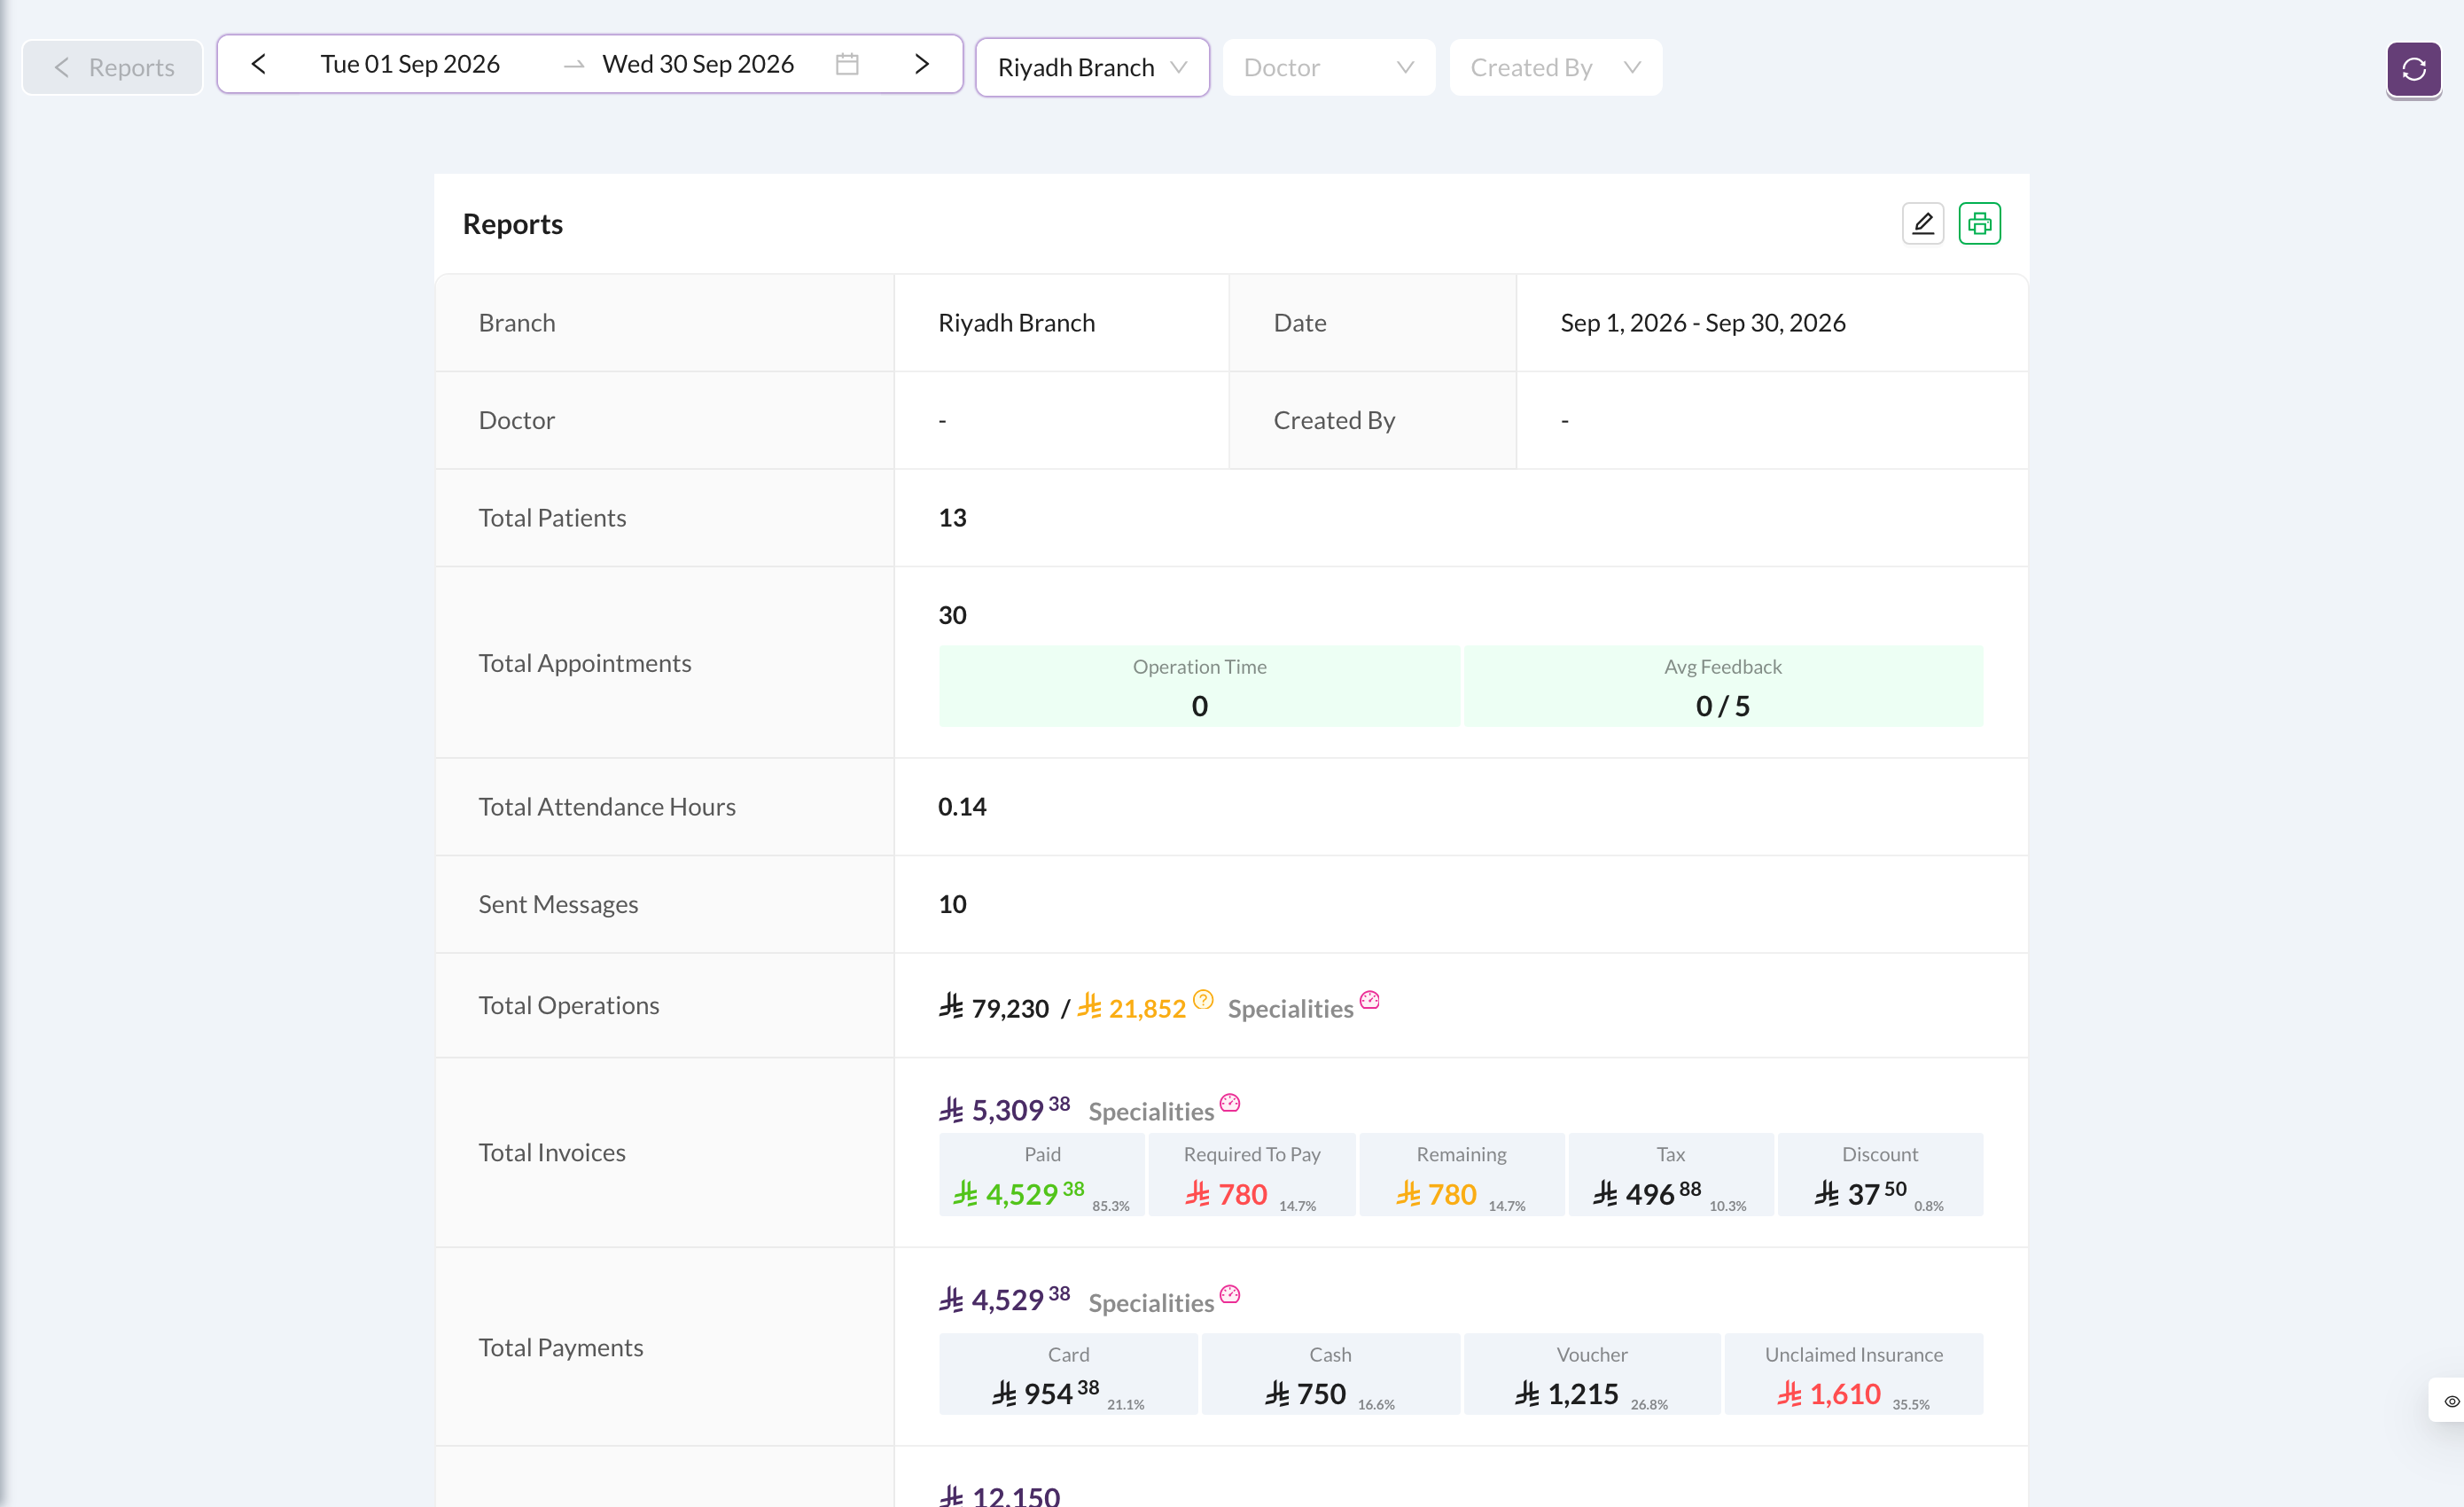Click the Total Appointments value 30
The width and height of the screenshot is (2464, 1507).
coord(952,615)
